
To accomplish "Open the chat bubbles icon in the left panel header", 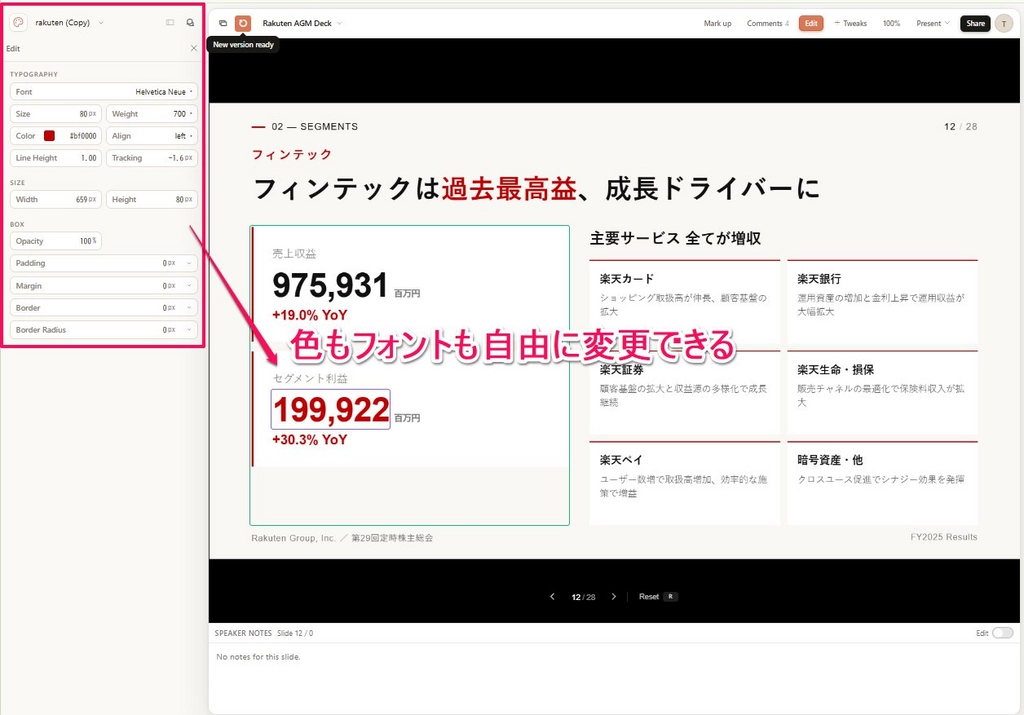I will point(190,22).
